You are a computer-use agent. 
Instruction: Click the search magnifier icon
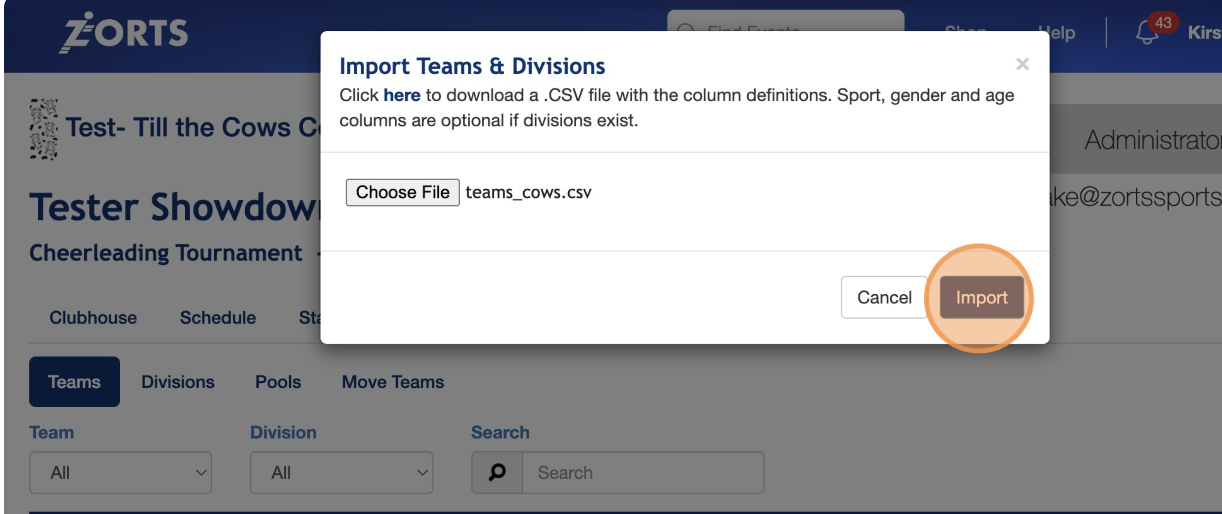497,473
